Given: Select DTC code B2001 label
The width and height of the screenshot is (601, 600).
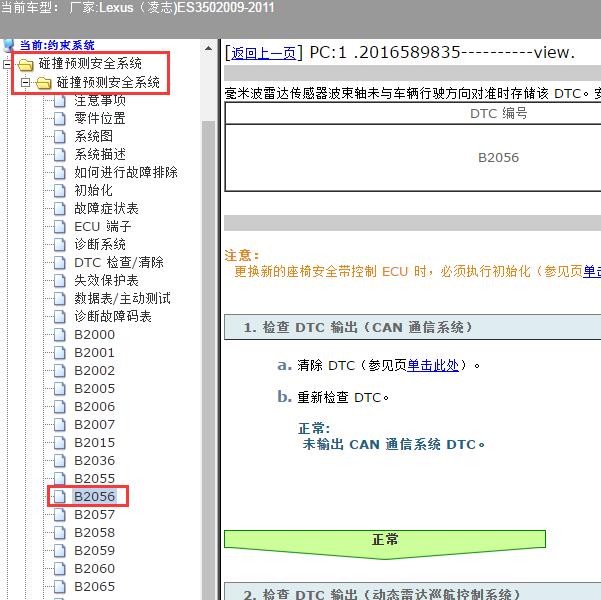Looking at the screenshot, I should pyautogui.click(x=95, y=352).
